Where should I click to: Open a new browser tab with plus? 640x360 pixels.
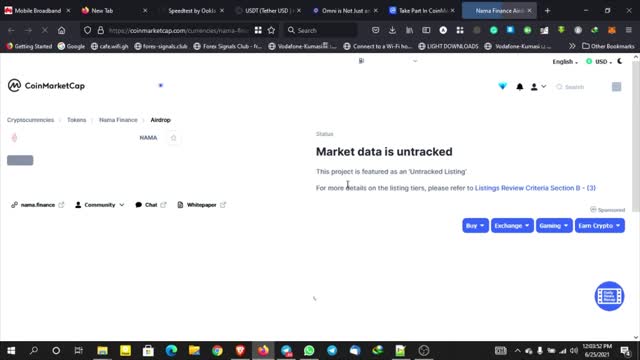pyautogui.click(x=547, y=11)
